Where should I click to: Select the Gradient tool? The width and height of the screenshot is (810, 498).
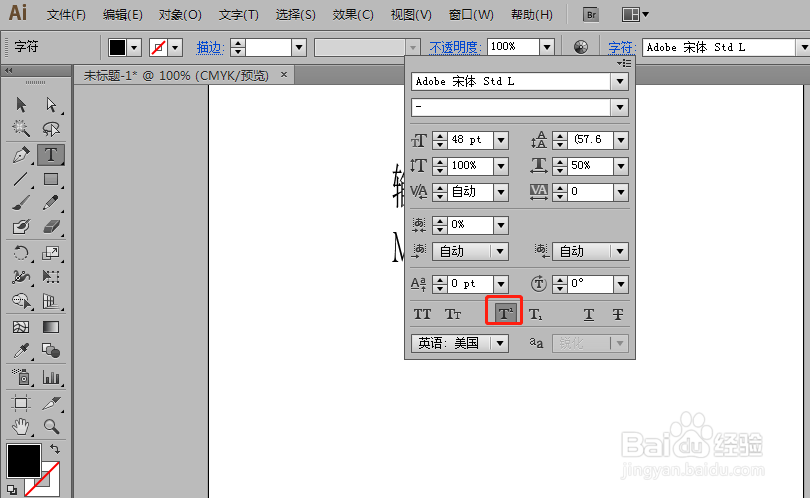click(x=51, y=327)
